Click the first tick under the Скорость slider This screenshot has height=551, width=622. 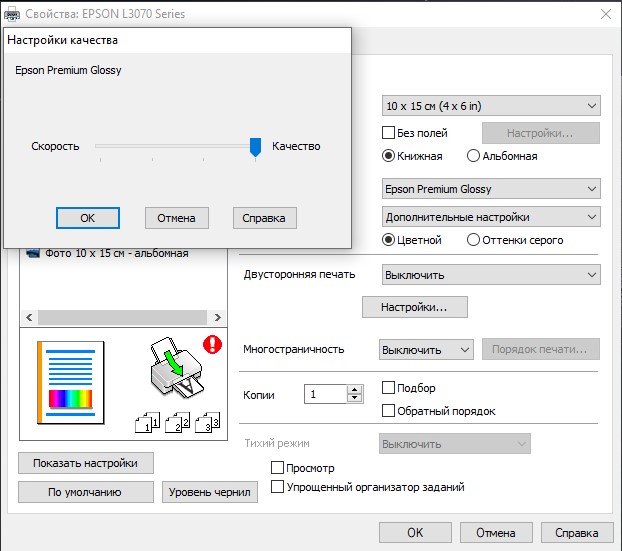101,160
